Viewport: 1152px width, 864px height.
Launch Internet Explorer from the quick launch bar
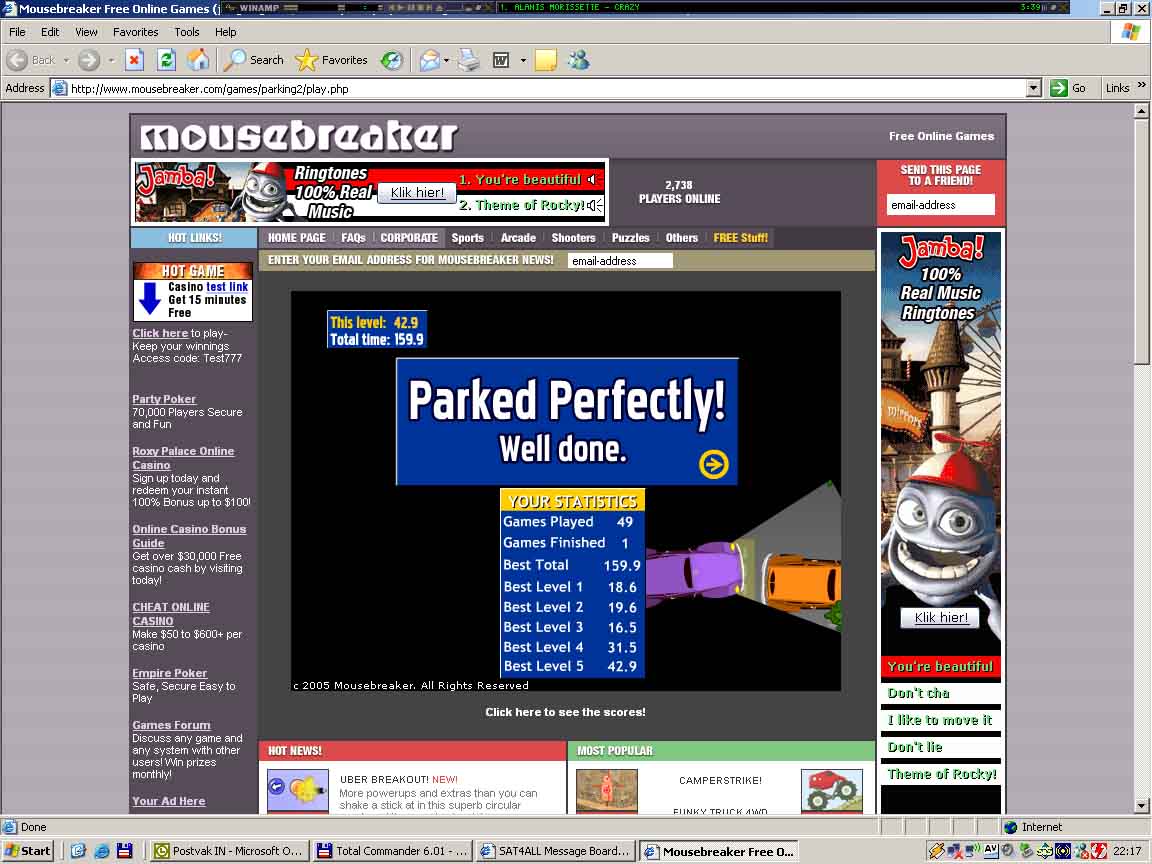[101, 851]
